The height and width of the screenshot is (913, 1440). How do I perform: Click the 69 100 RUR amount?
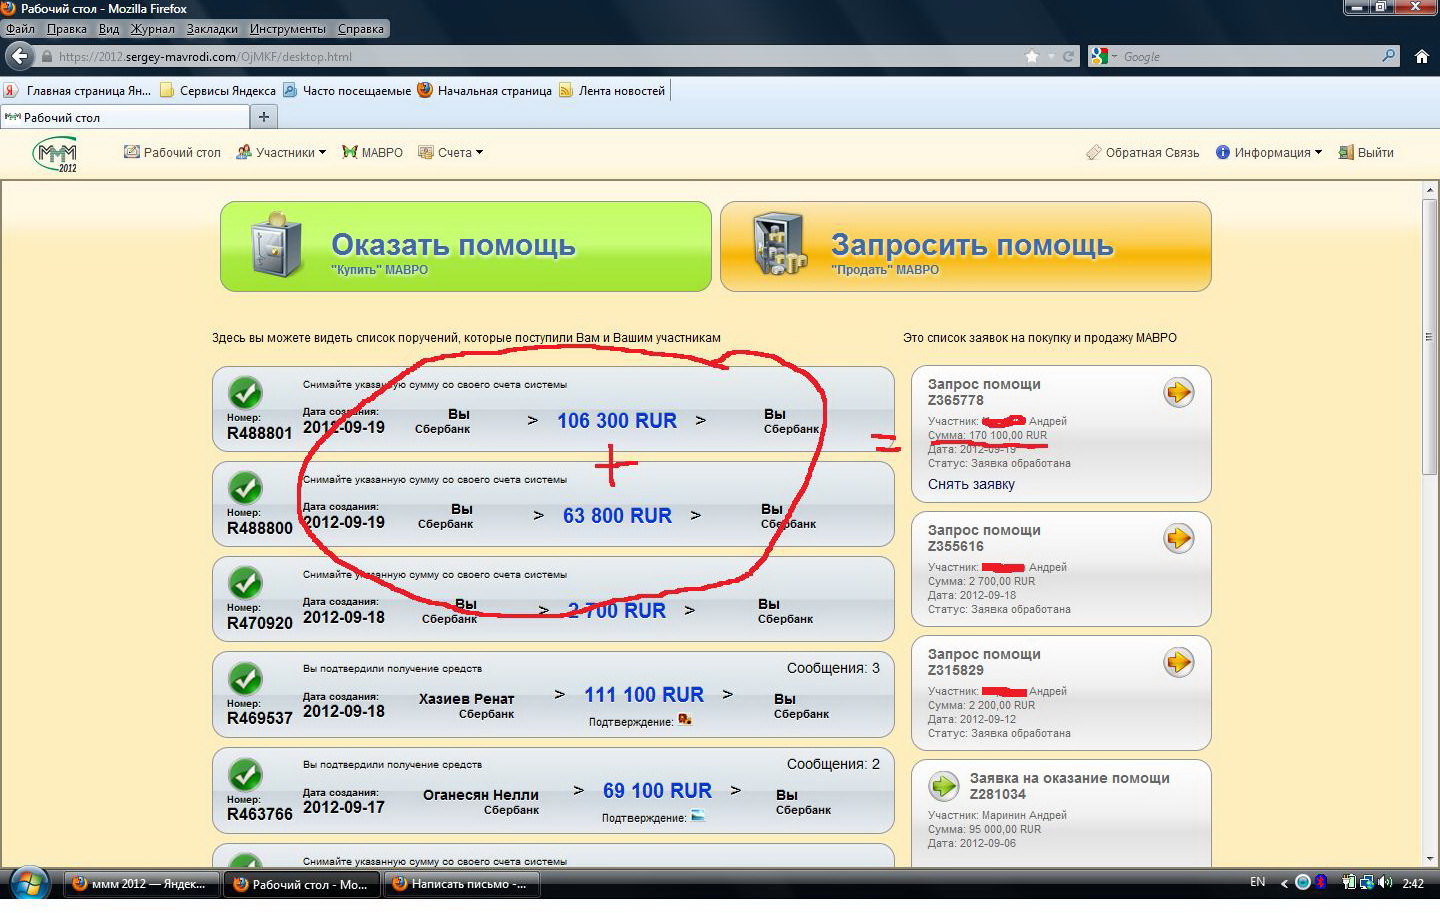point(657,791)
